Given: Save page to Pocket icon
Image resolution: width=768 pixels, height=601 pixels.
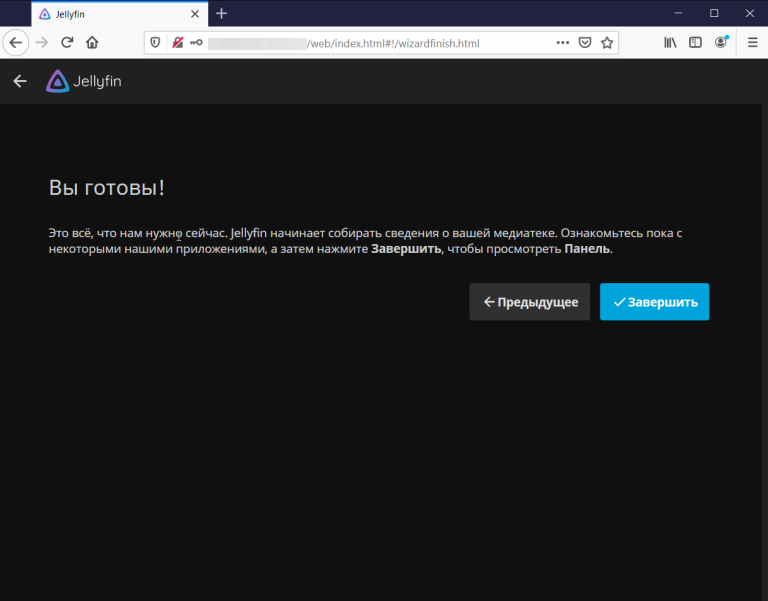Looking at the screenshot, I should click(x=585, y=43).
